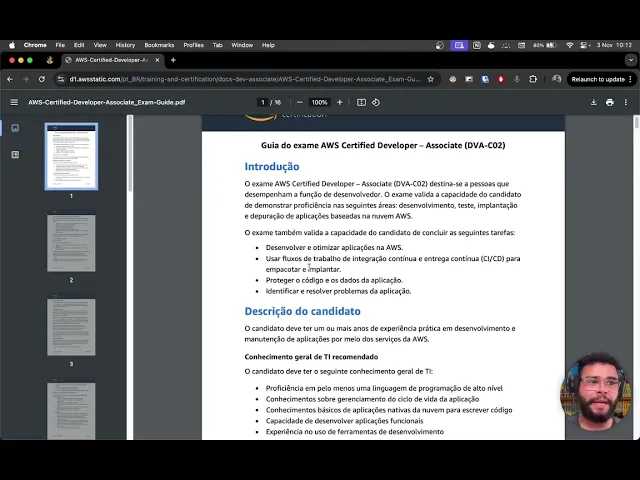Toggle fit to page icon
Screen dimensions: 640x480
click(x=361, y=102)
